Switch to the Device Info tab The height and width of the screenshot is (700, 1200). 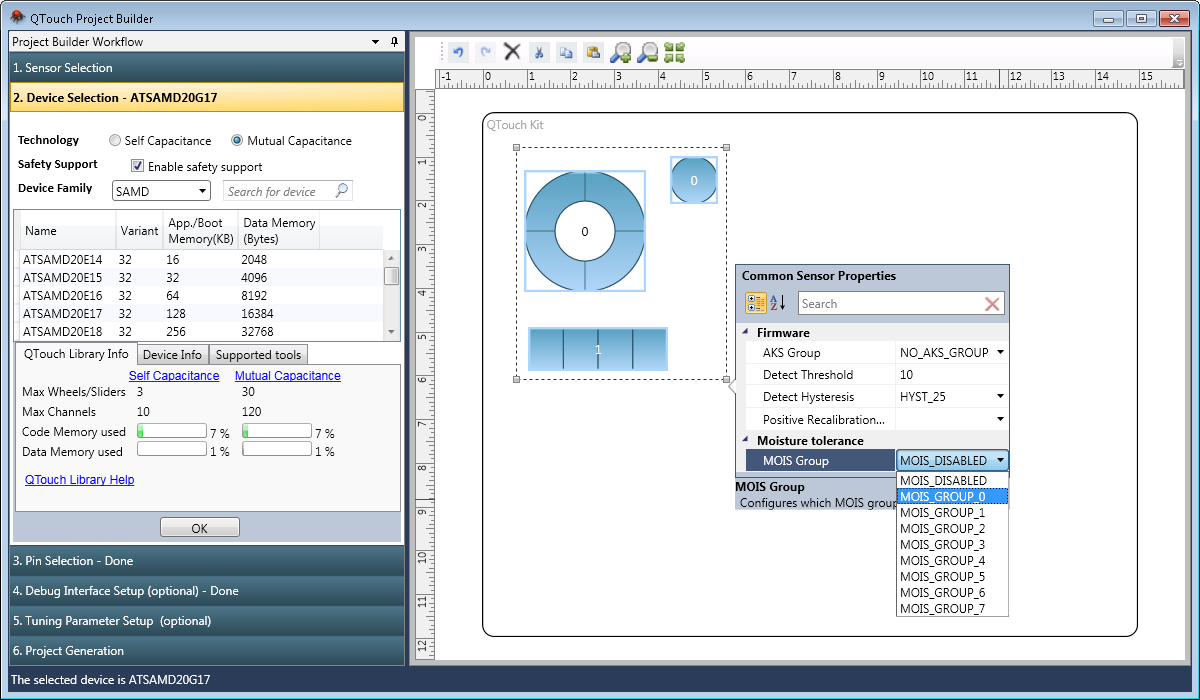pos(172,355)
